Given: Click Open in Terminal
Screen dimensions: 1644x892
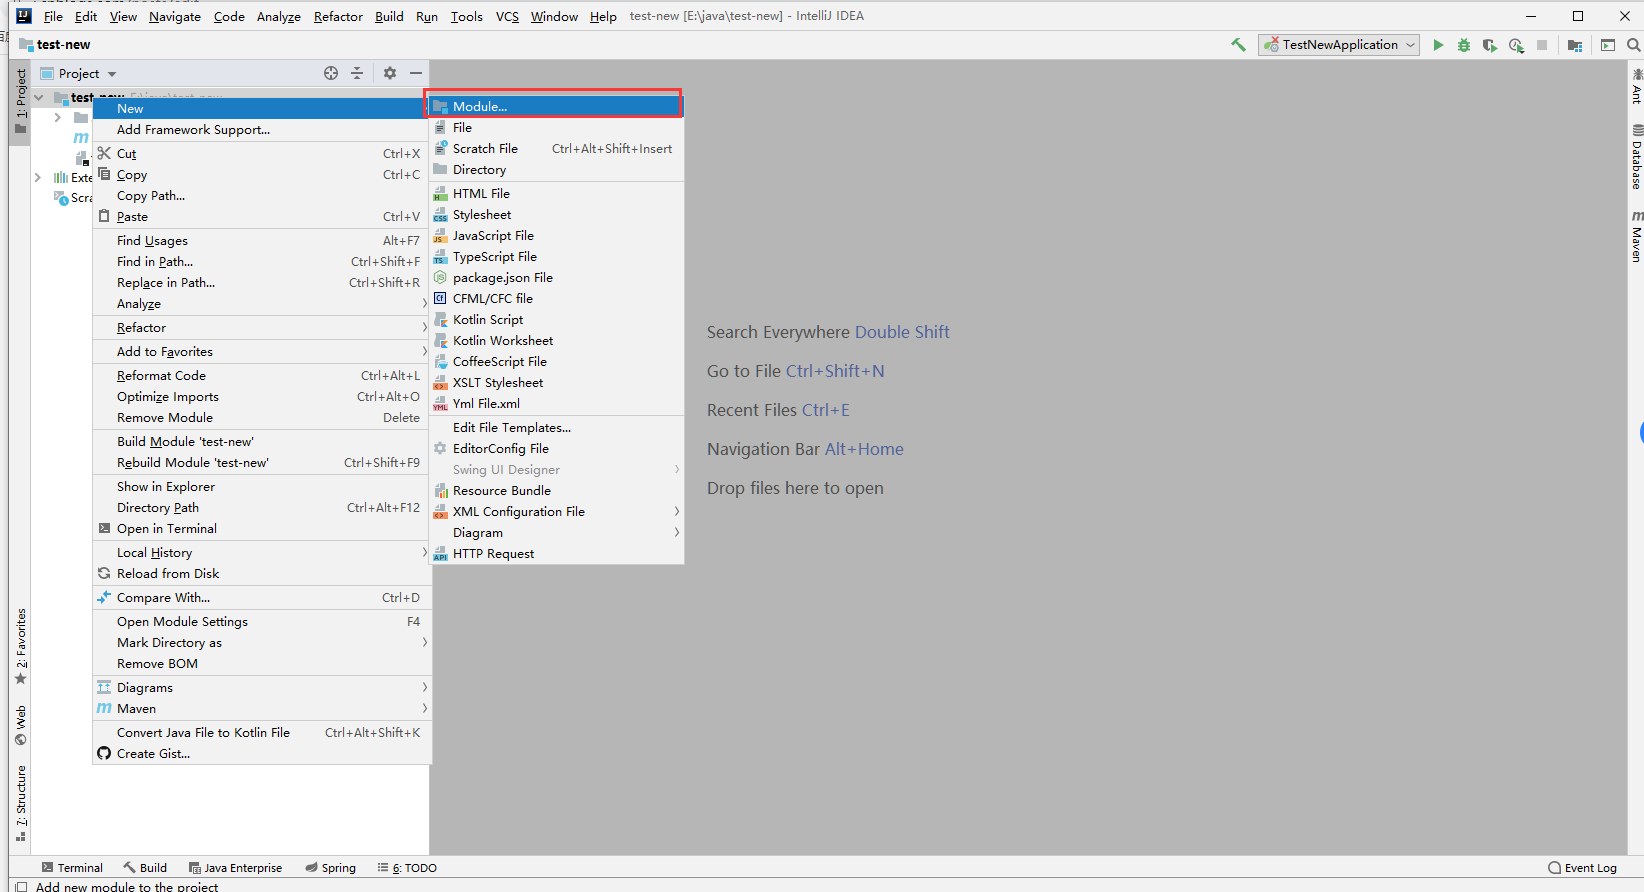Looking at the screenshot, I should 262,529.
